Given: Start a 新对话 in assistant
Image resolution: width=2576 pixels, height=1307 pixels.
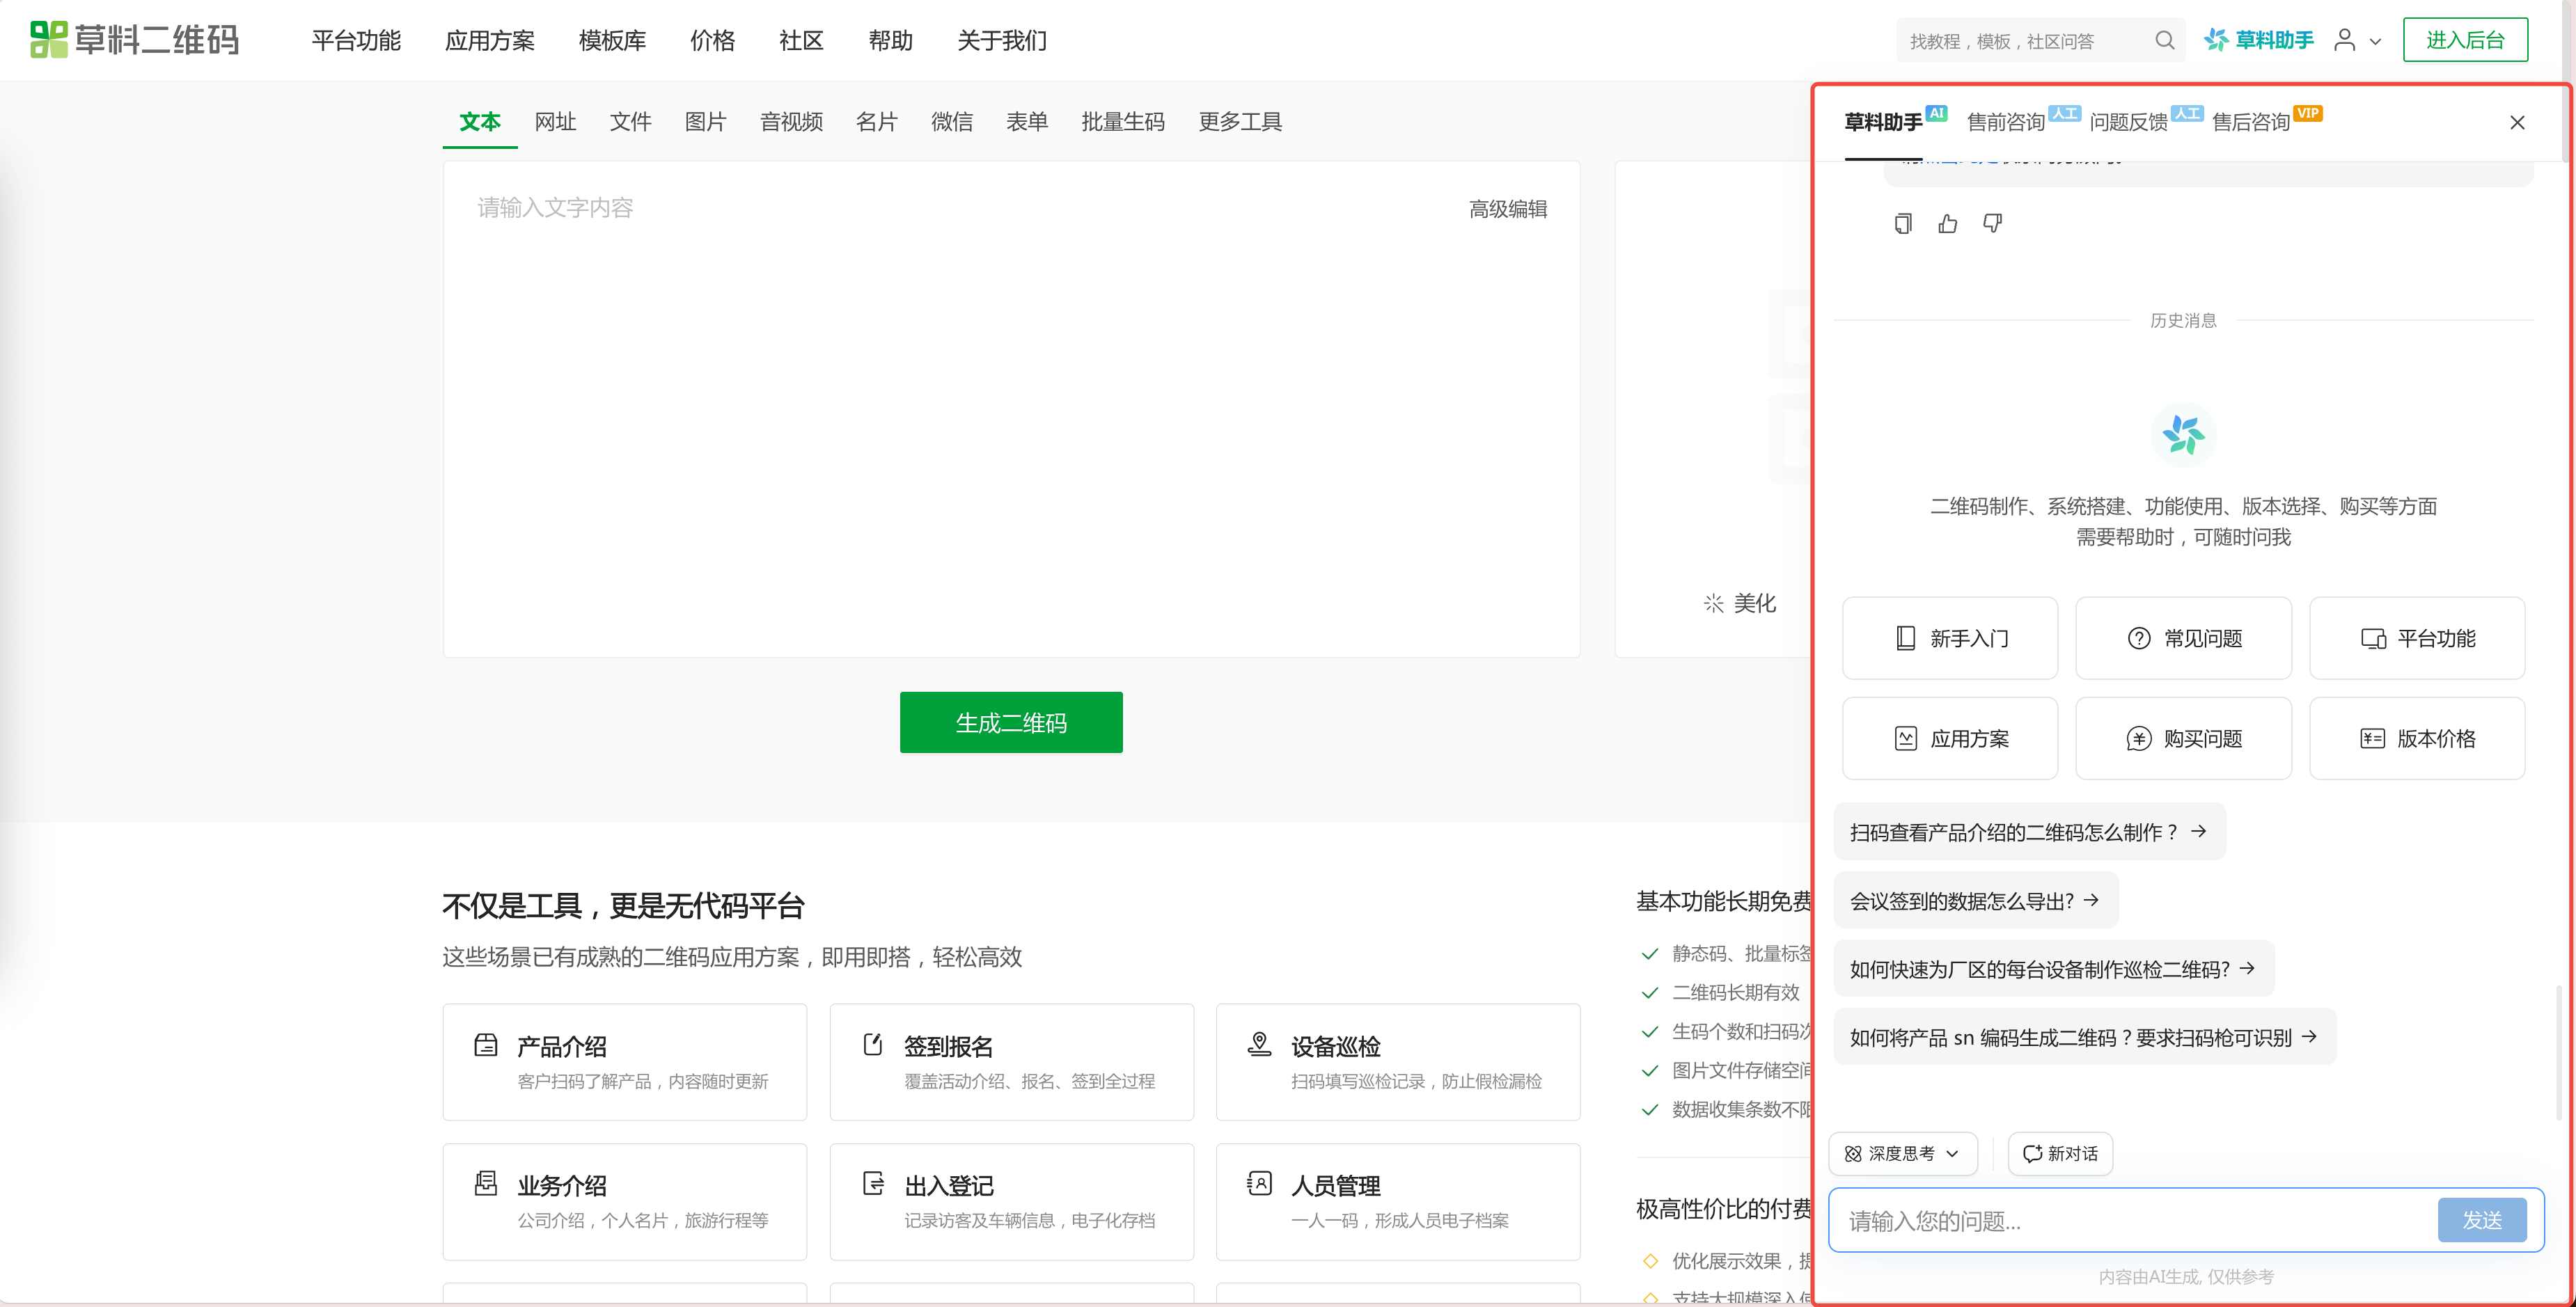Looking at the screenshot, I should click(x=2060, y=1153).
